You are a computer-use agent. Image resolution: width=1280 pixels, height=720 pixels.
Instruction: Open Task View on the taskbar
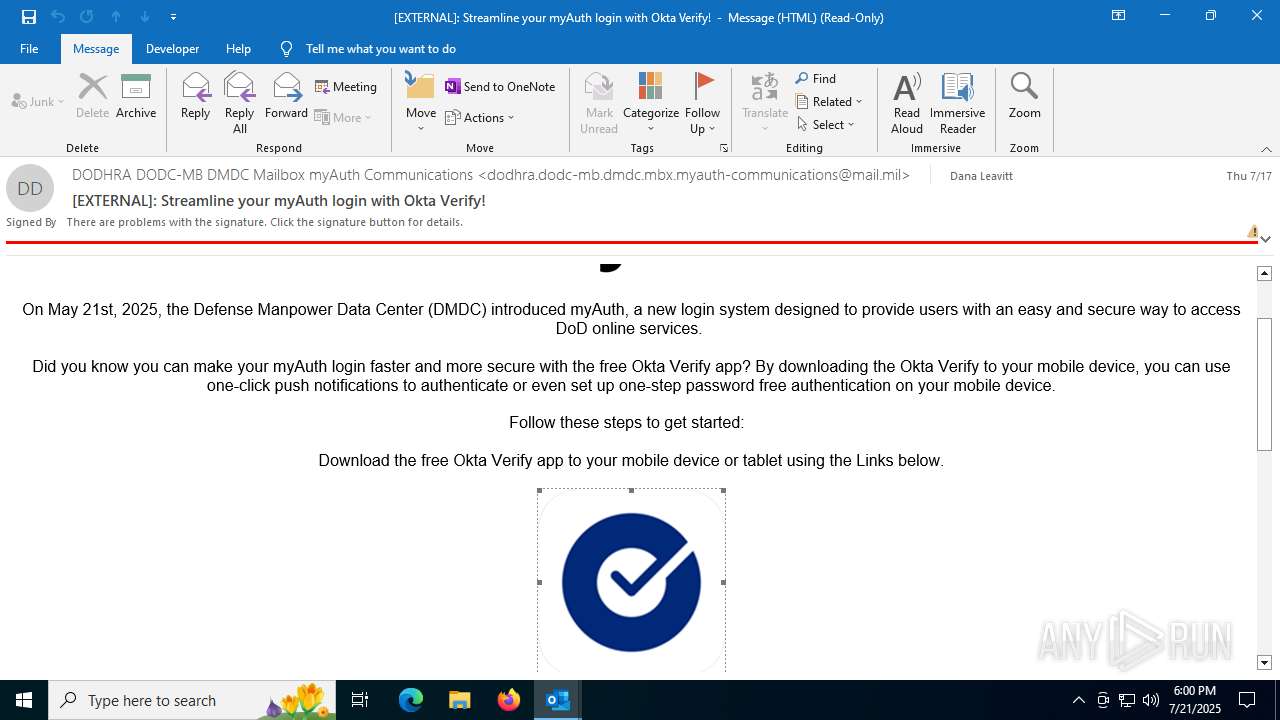(x=360, y=700)
